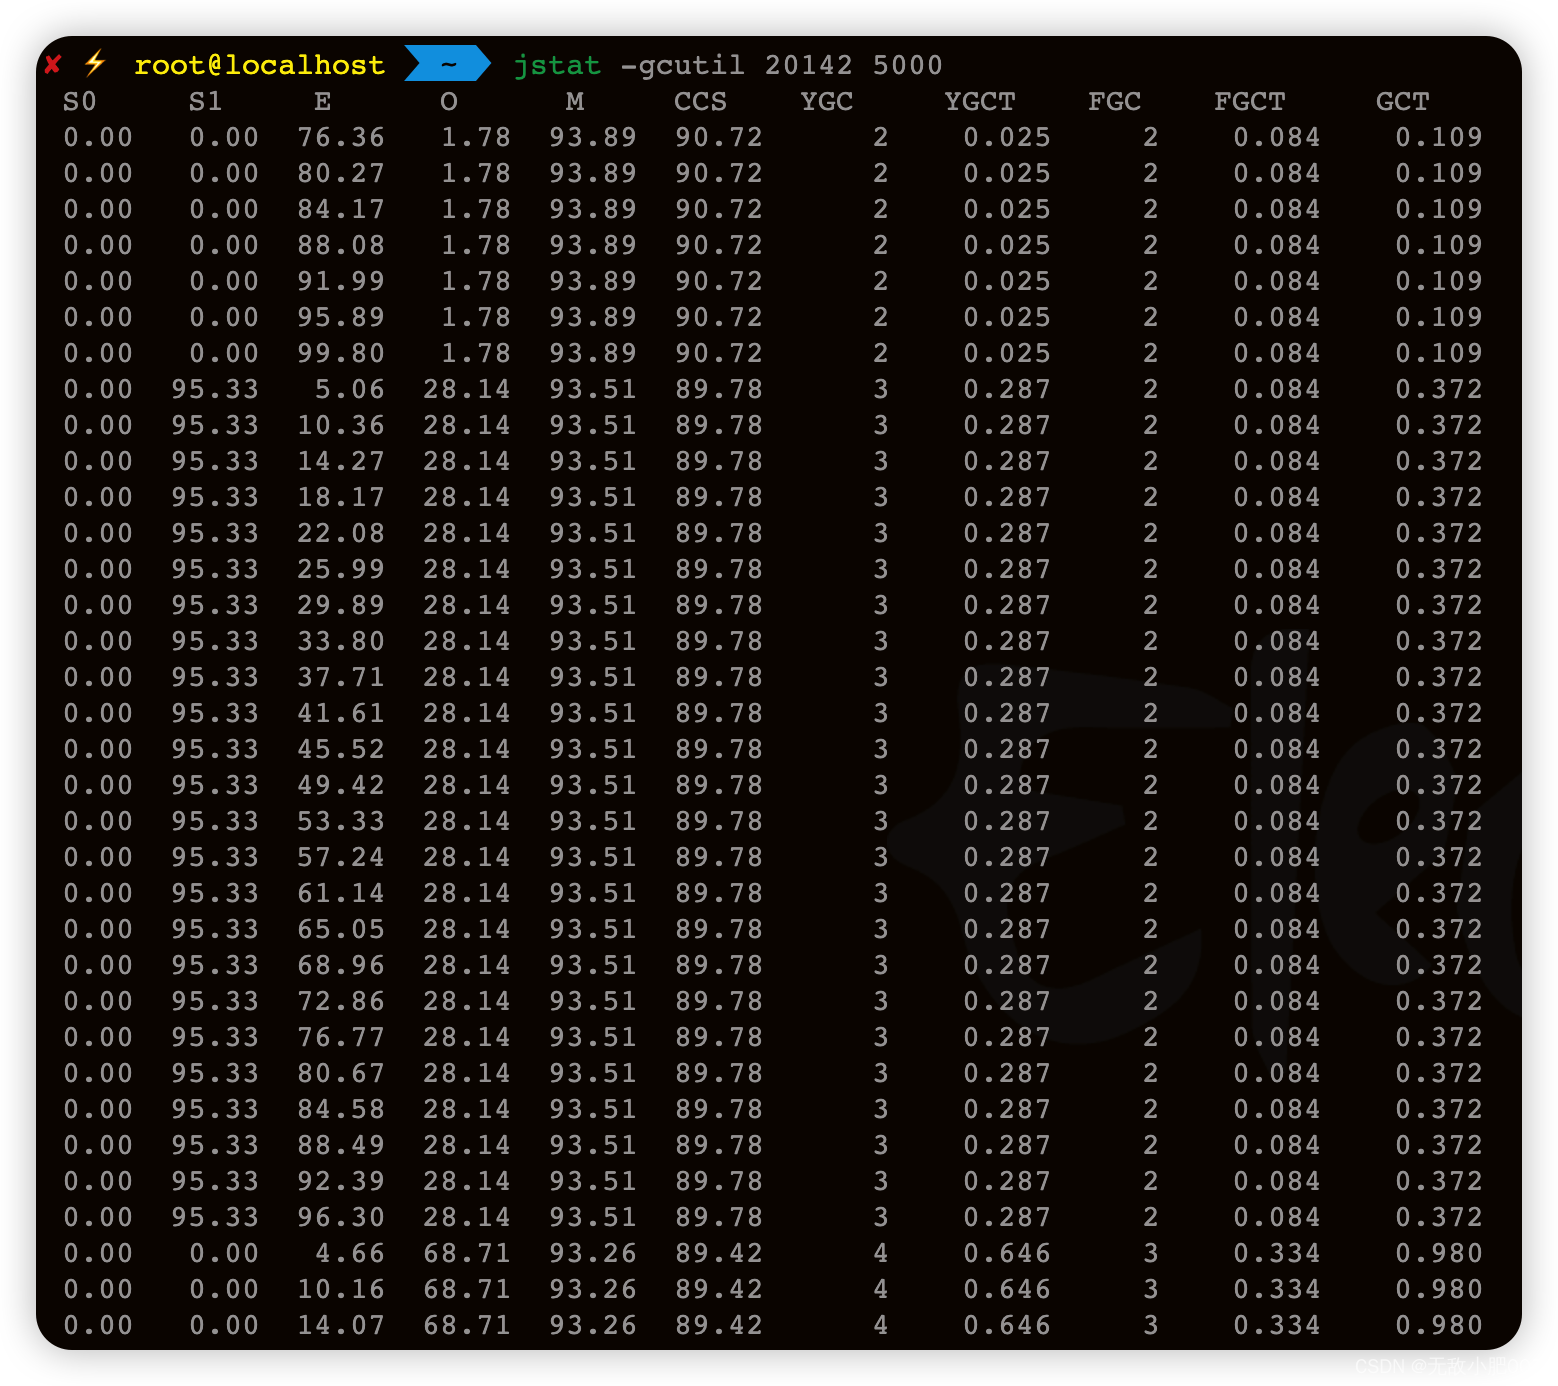
Task: Click the Eden value 88.49
Action: click(x=341, y=1145)
